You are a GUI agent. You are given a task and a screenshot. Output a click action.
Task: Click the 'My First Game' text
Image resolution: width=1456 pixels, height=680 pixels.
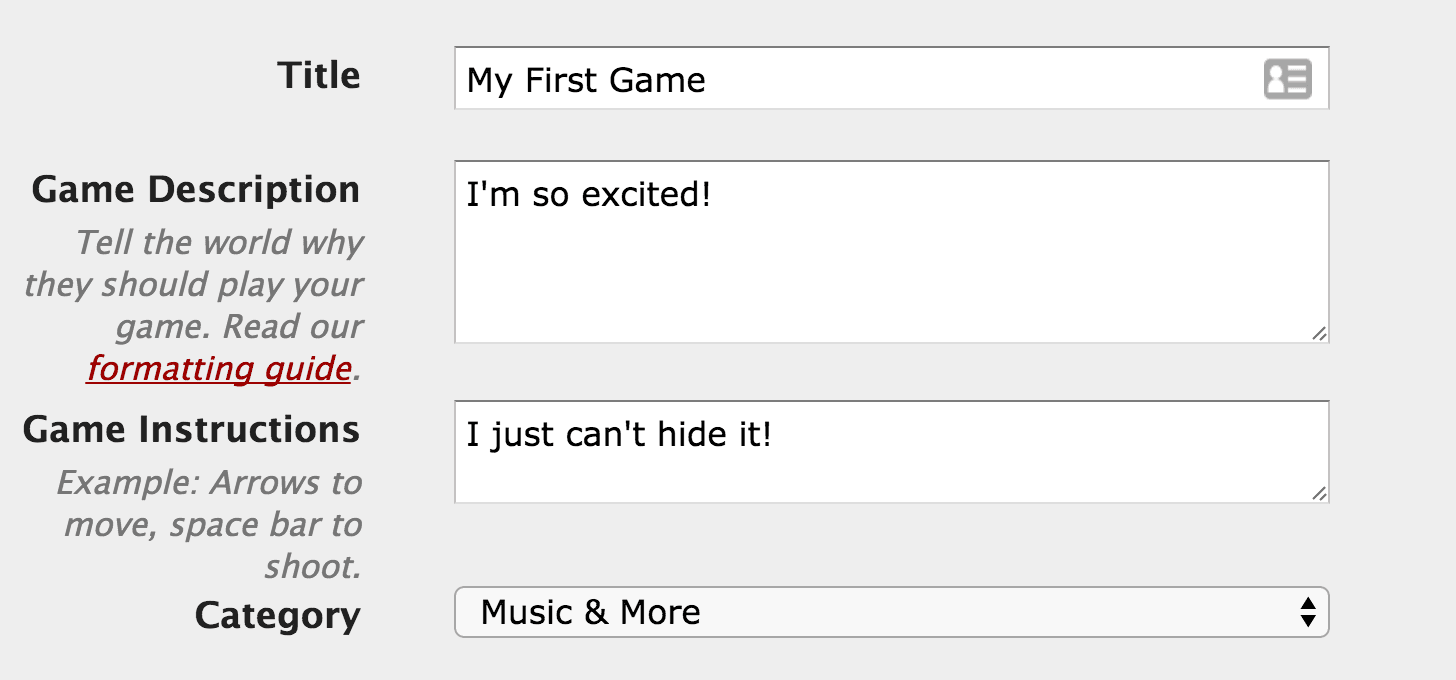pyautogui.click(x=586, y=80)
